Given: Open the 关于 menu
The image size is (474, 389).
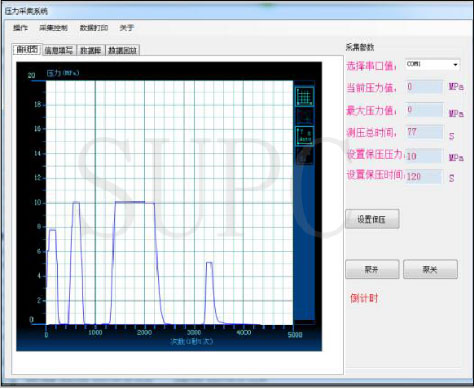Looking at the screenshot, I should [127, 28].
